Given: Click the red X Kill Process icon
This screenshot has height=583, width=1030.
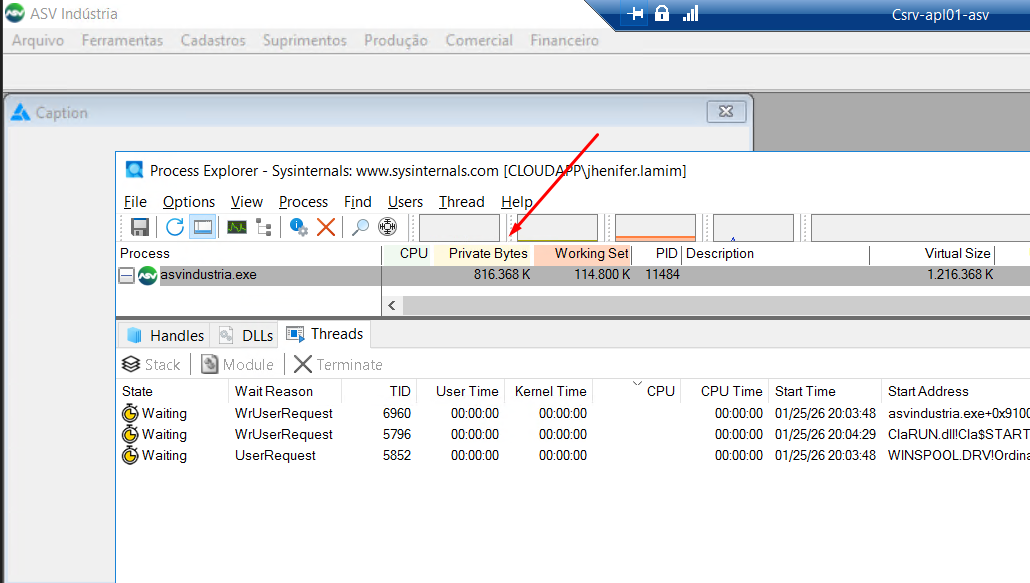Looking at the screenshot, I should pos(325,227).
